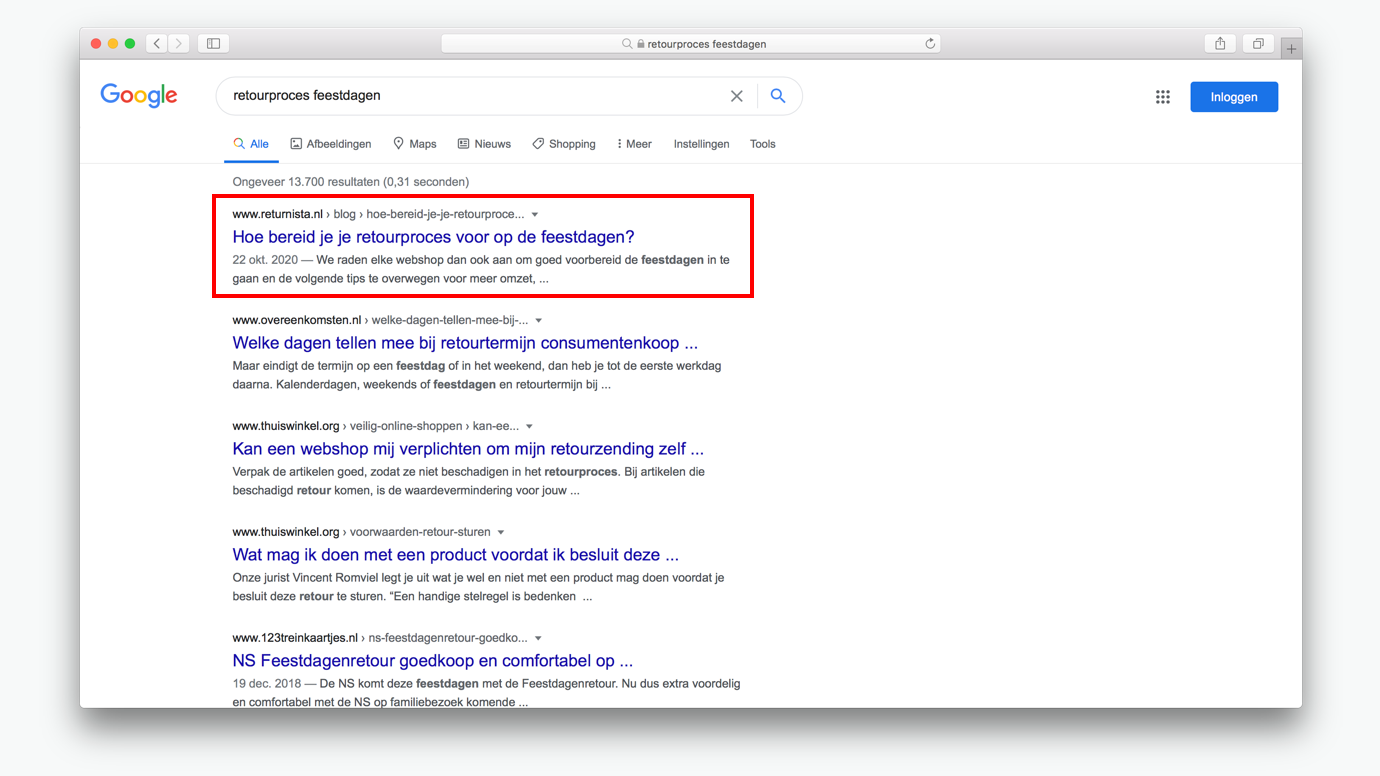Viewport: 1380px width, 776px height.
Task: Expand dropdown arrow next to returnista.nl URL
Action: (535, 215)
